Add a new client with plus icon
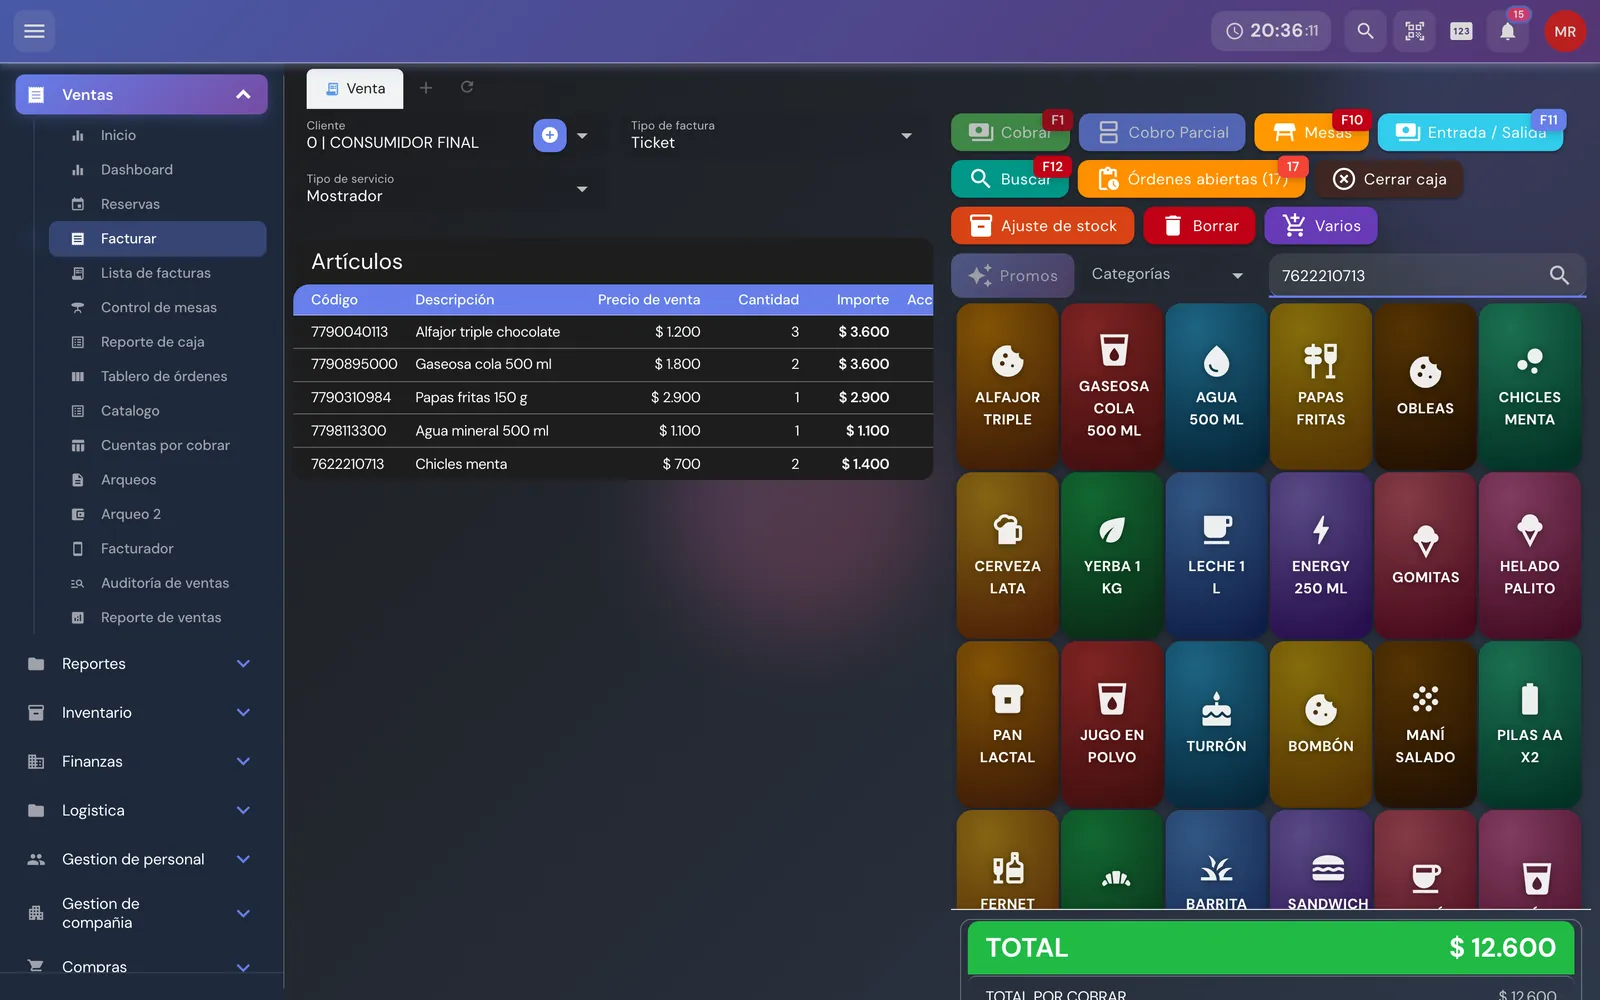Screen dimensions: 1600x1000 point(550,135)
